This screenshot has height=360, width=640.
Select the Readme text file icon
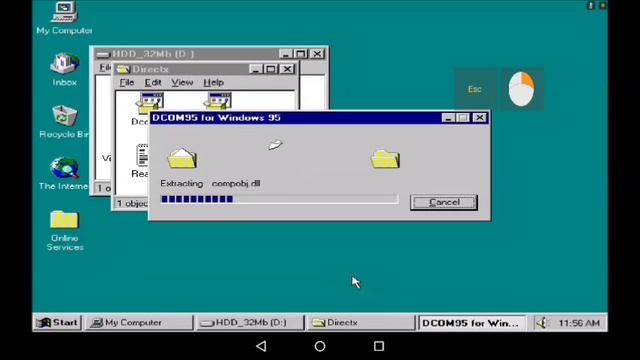pyautogui.click(x=142, y=155)
